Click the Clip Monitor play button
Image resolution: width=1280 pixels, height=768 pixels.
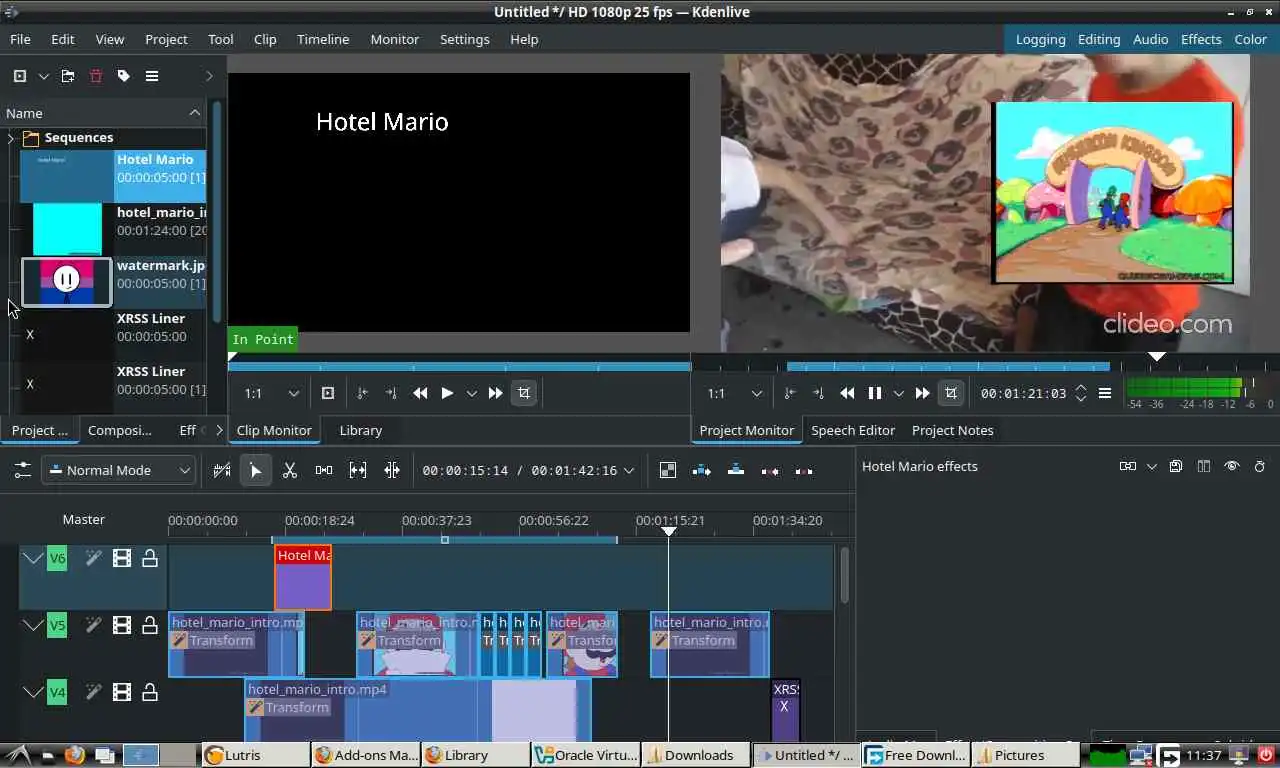coord(447,393)
